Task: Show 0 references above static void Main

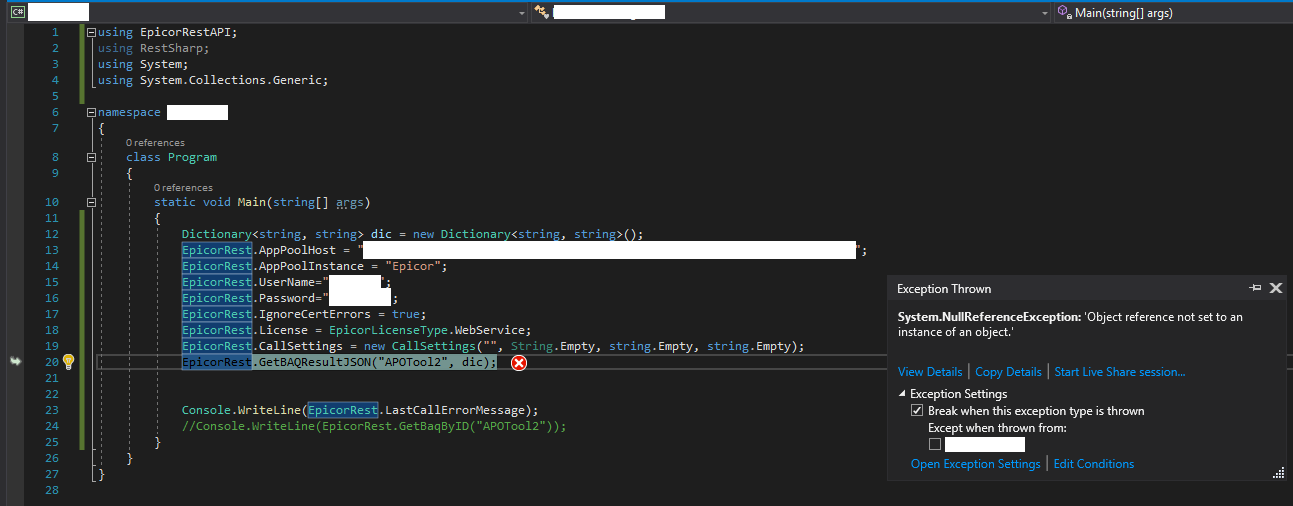Action: (x=183, y=188)
